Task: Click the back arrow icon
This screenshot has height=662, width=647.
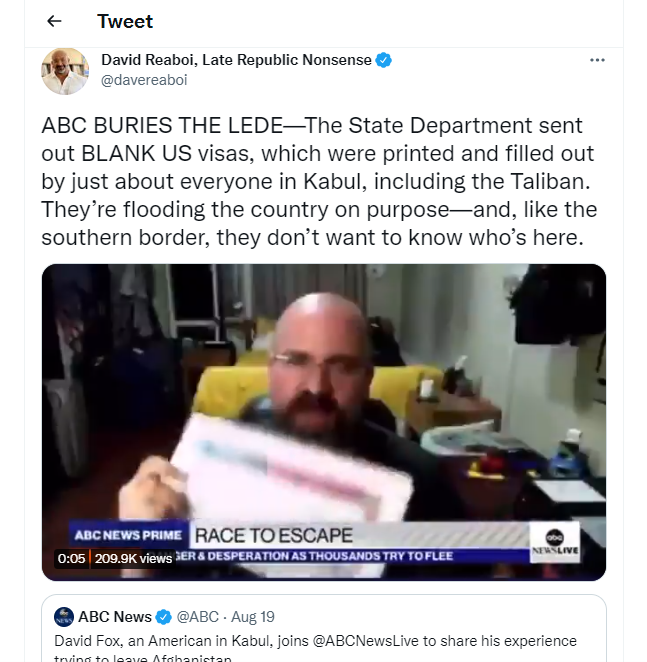Action: point(54,21)
